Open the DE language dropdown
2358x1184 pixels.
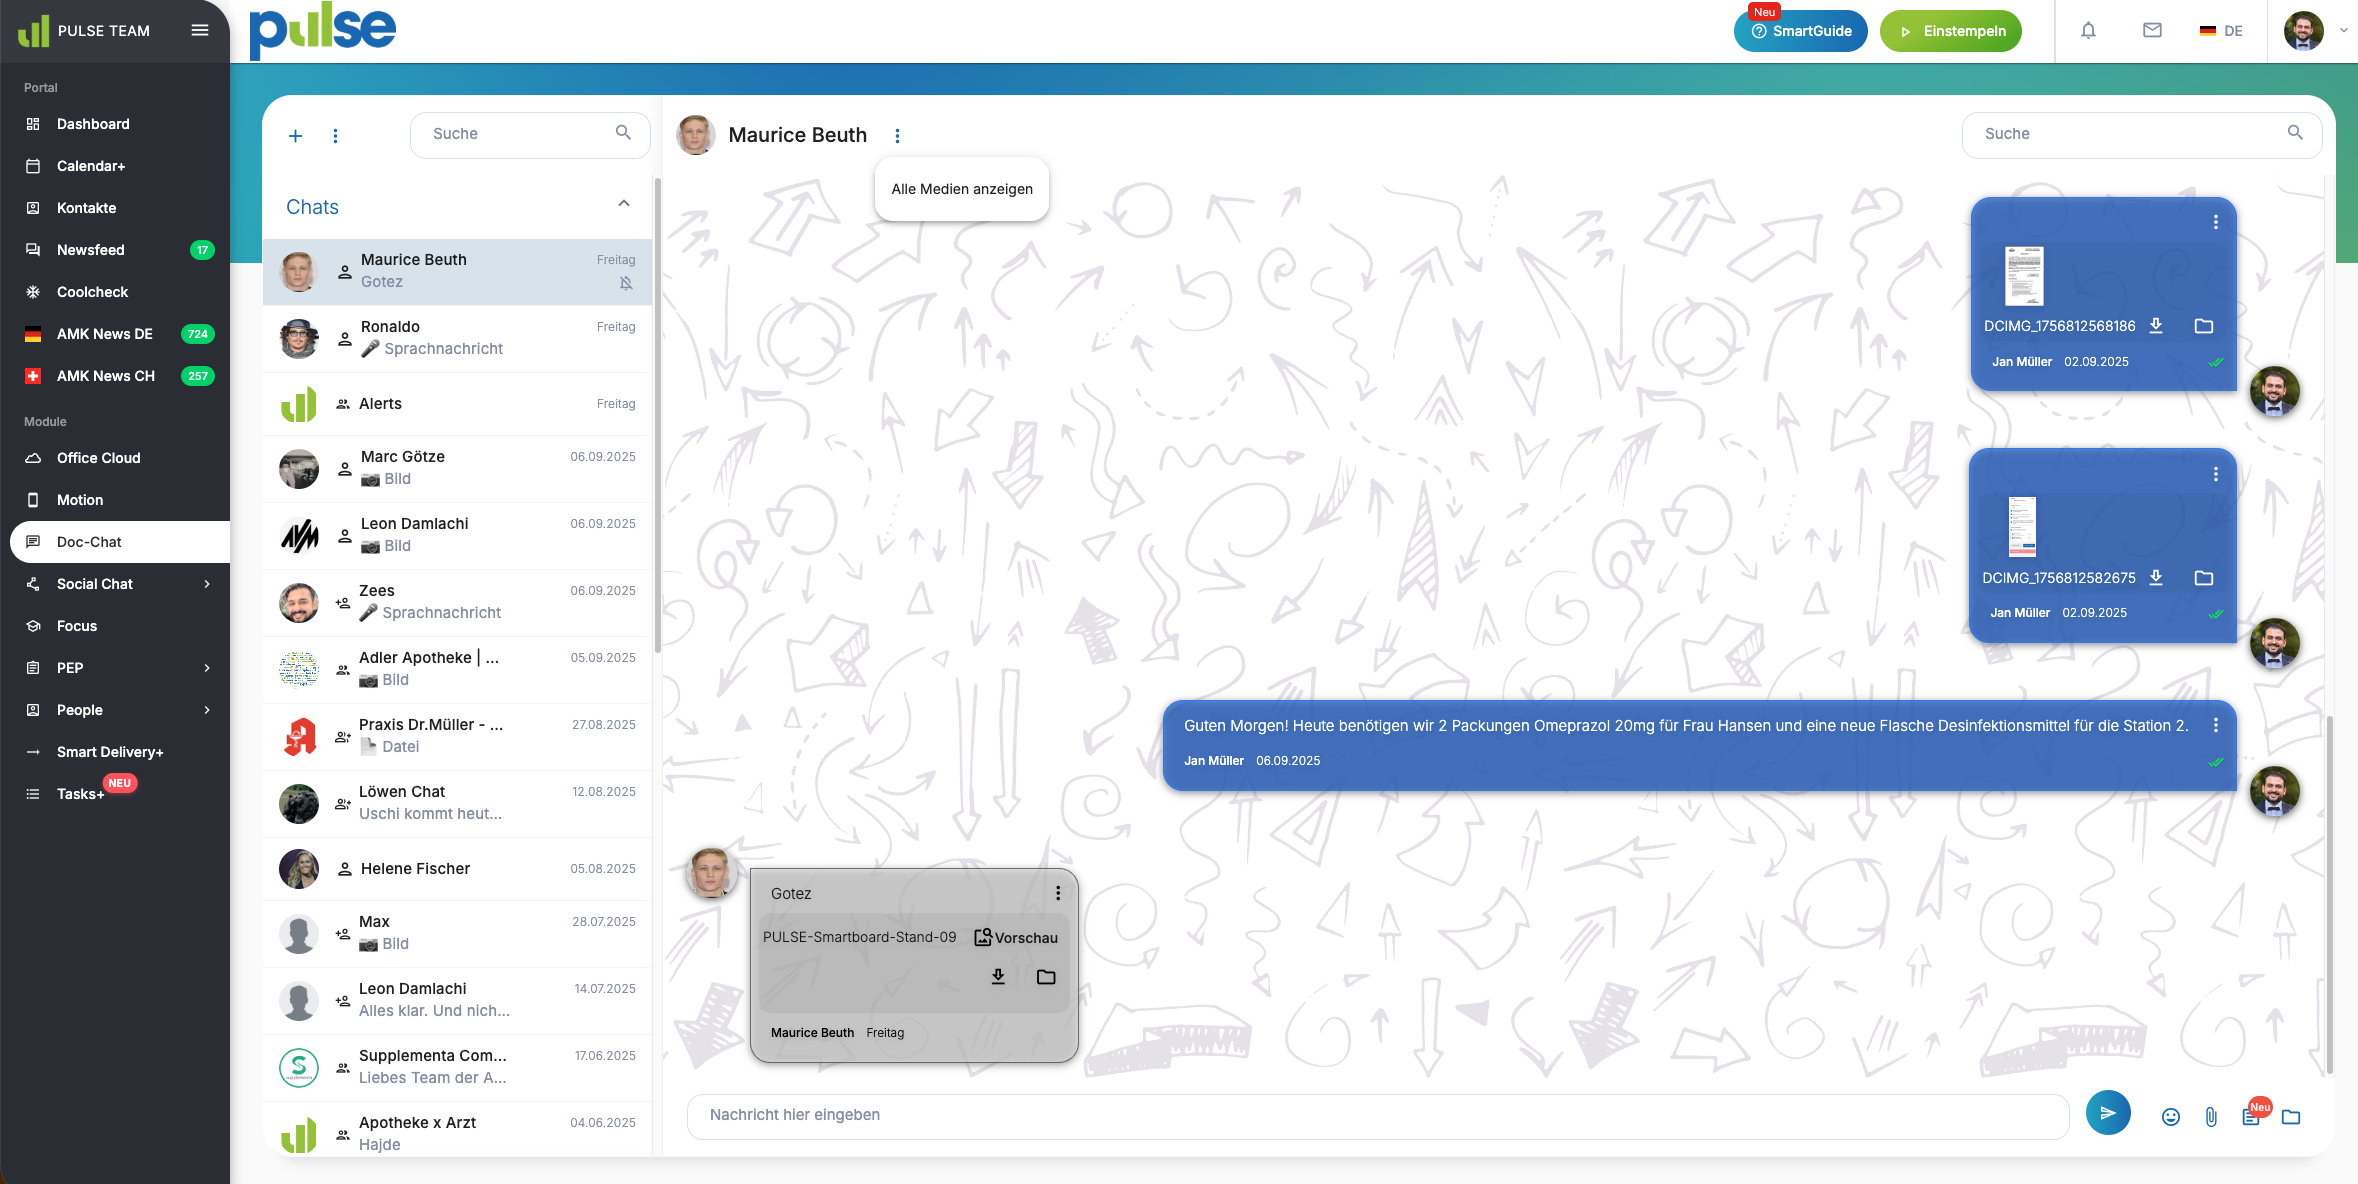[2221, 31]
